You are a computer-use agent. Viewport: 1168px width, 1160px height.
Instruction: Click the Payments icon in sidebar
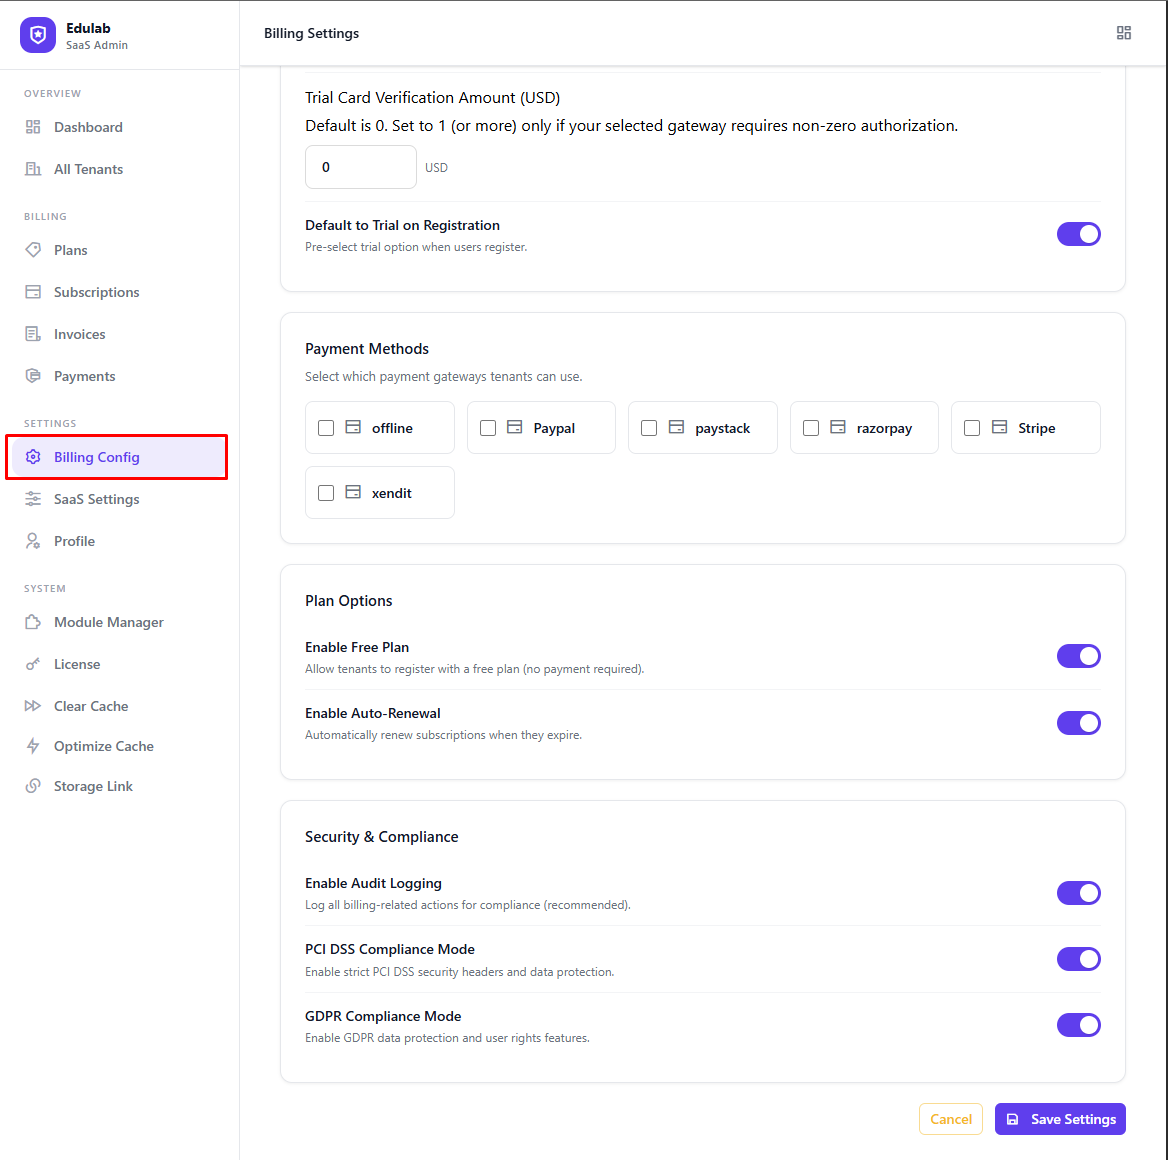tap(34, 376)
